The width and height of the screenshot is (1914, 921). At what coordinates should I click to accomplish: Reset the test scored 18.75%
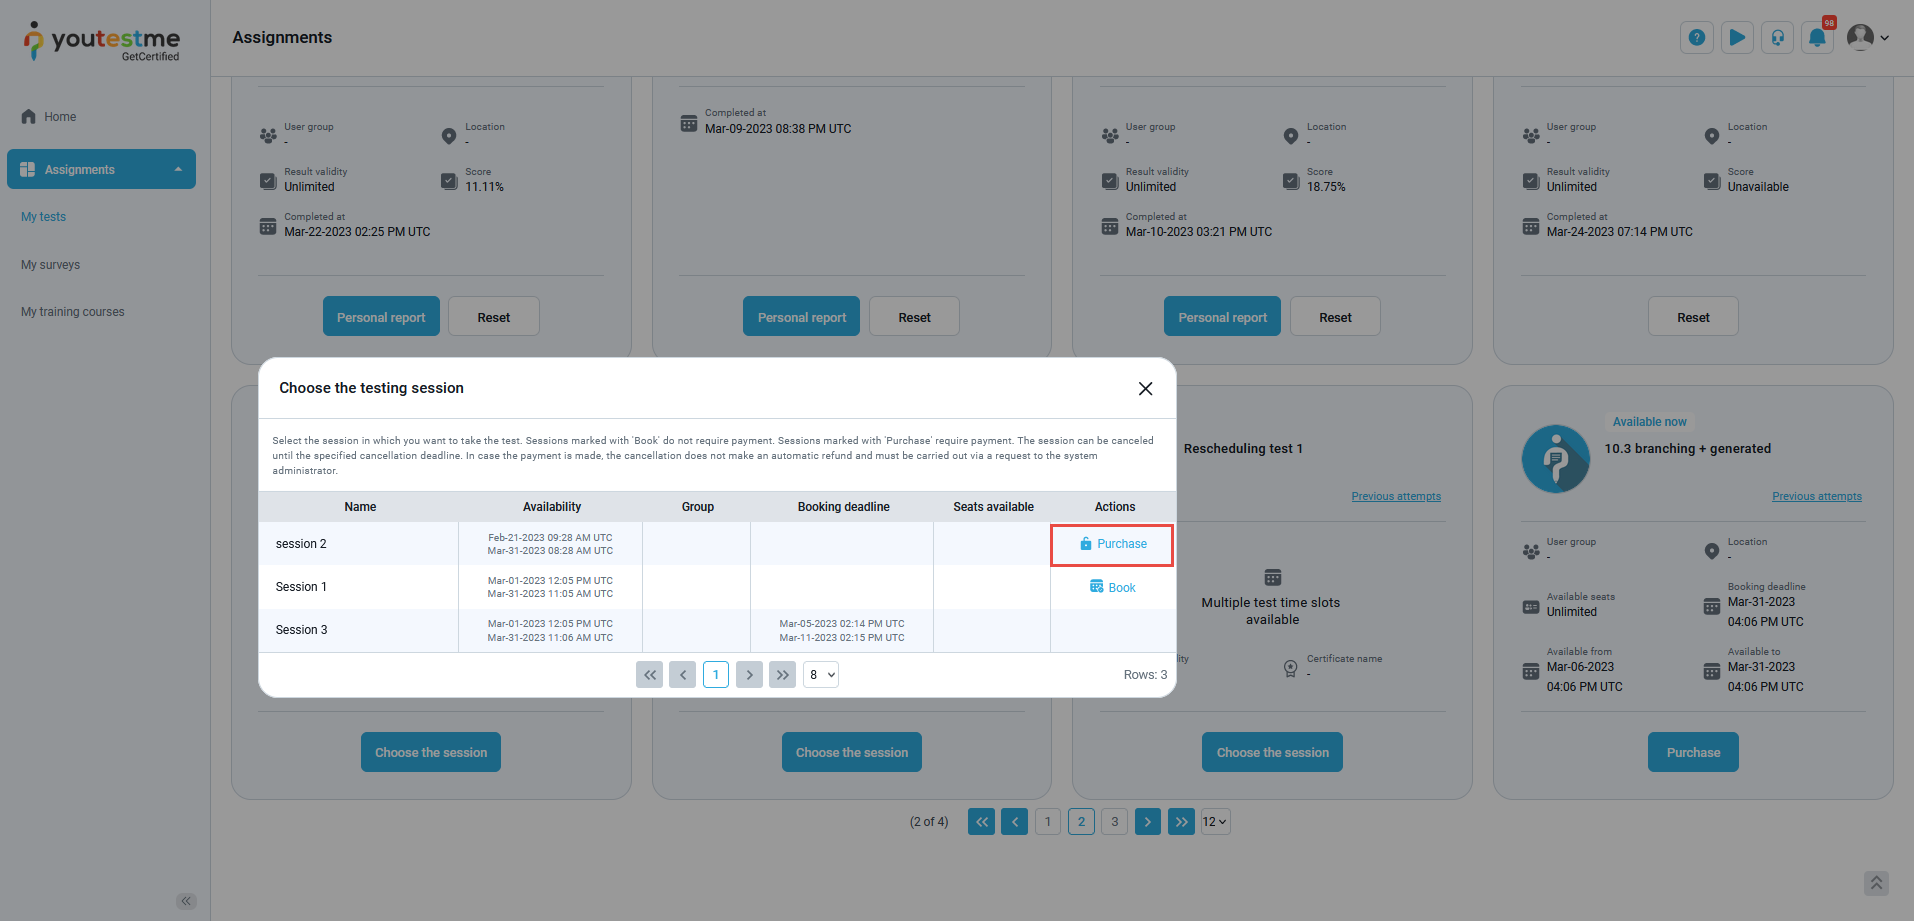(1335, 317)
